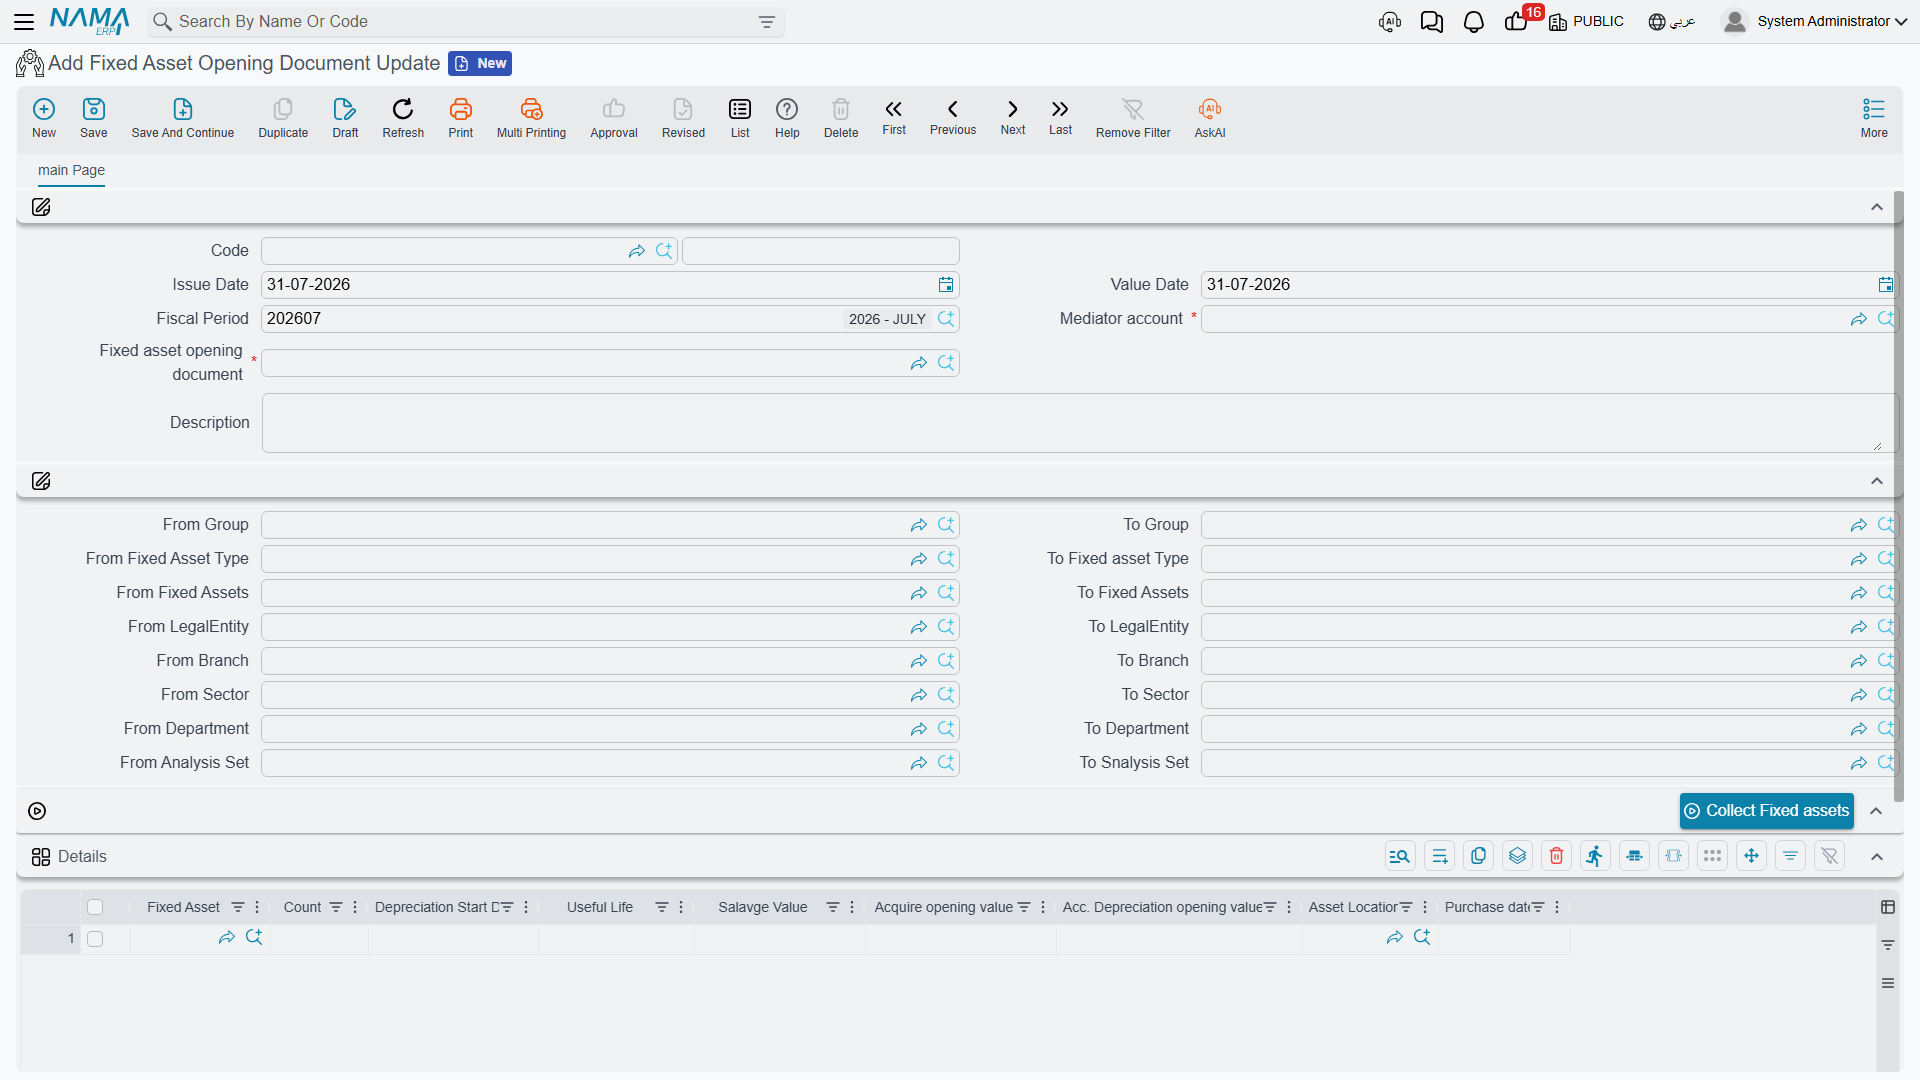1920x1080 pixels.
Task: Click Save And Continue icon
Action: click(x=183, y=117)
